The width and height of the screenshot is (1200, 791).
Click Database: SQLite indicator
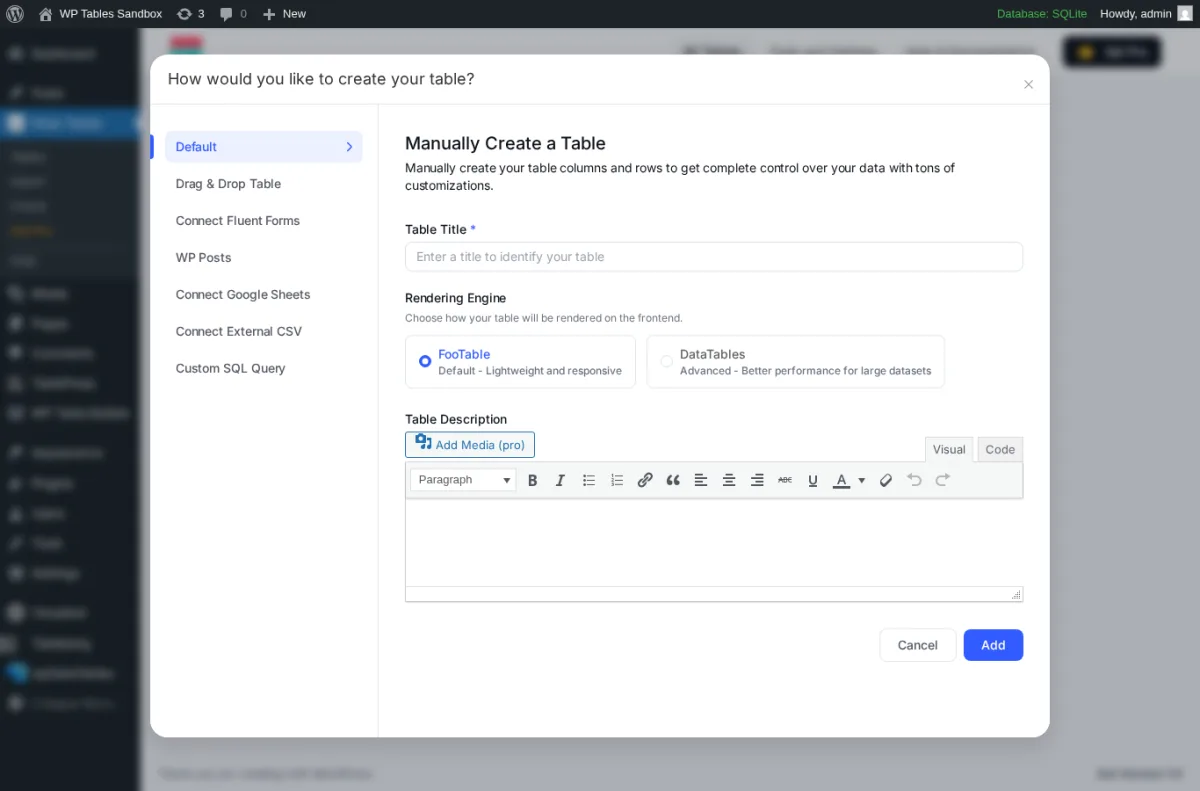1042,14
